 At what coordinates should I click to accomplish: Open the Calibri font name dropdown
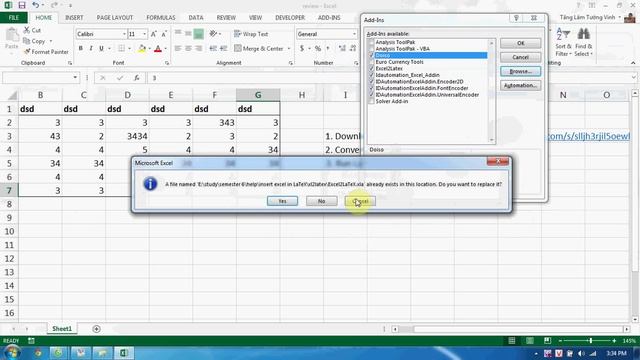pyautogui.click(x=124, y=34)
